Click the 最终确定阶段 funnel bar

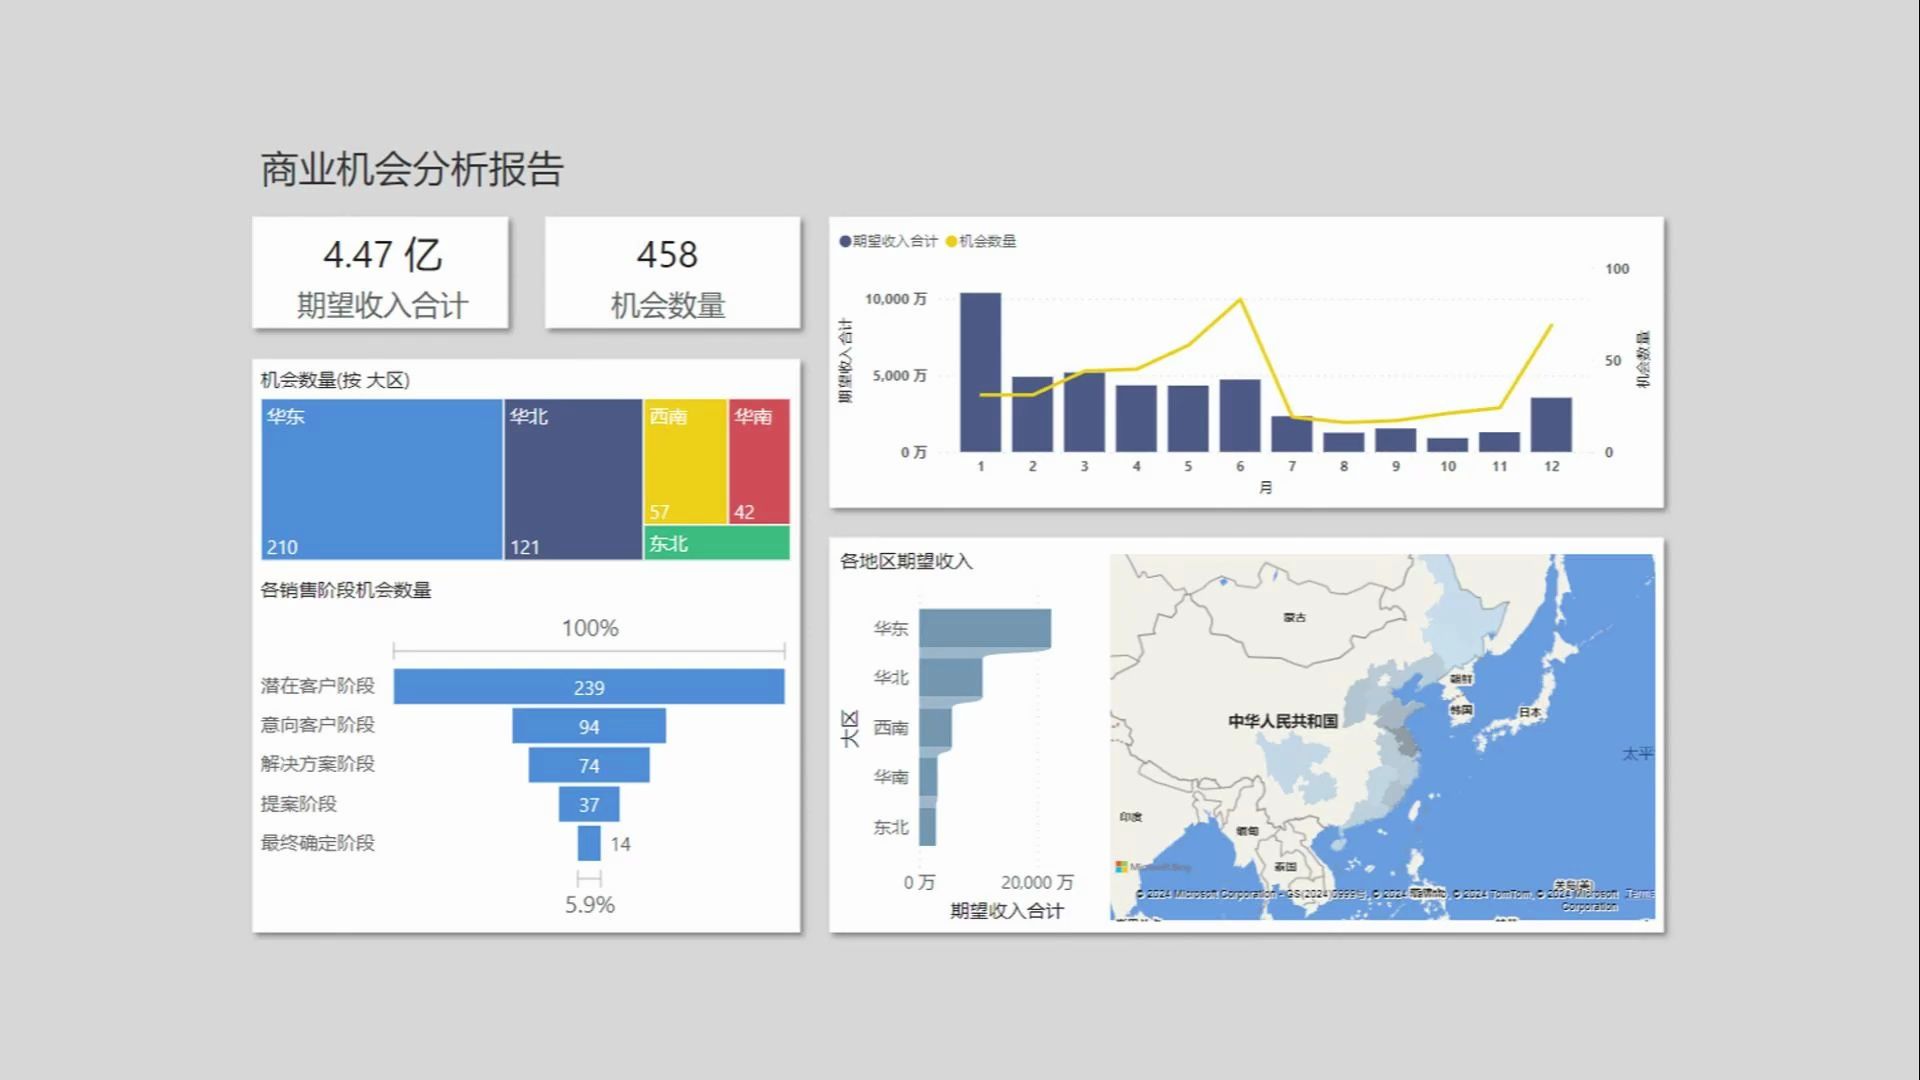[589, 843]
